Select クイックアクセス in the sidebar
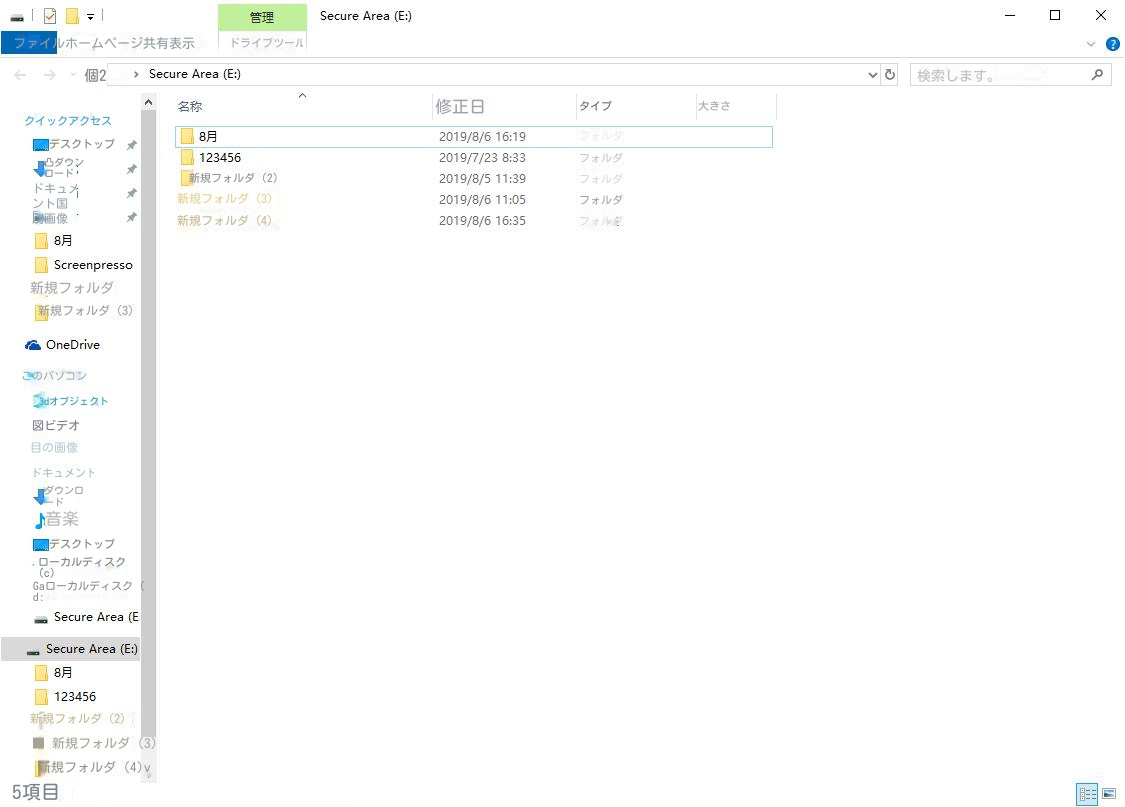Screen dimensions: 1125x807 [x=68, y=121]
